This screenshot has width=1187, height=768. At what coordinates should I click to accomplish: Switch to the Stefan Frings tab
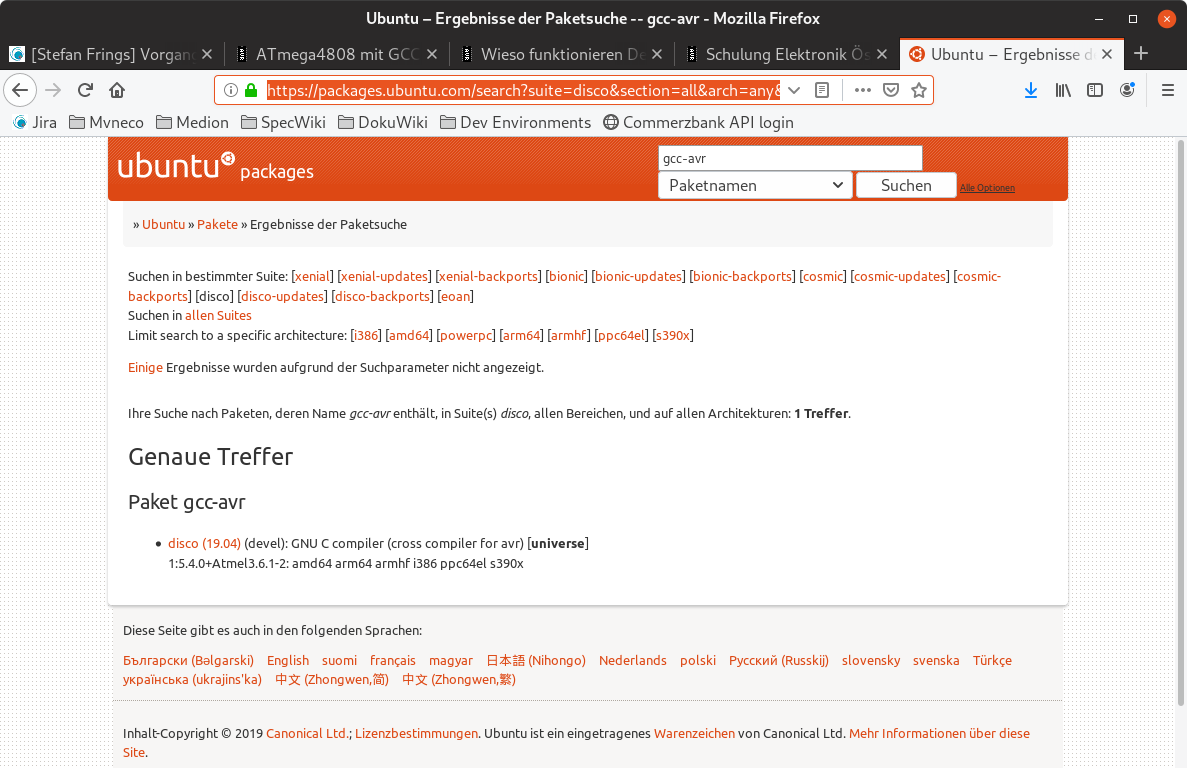click(112, 54)
